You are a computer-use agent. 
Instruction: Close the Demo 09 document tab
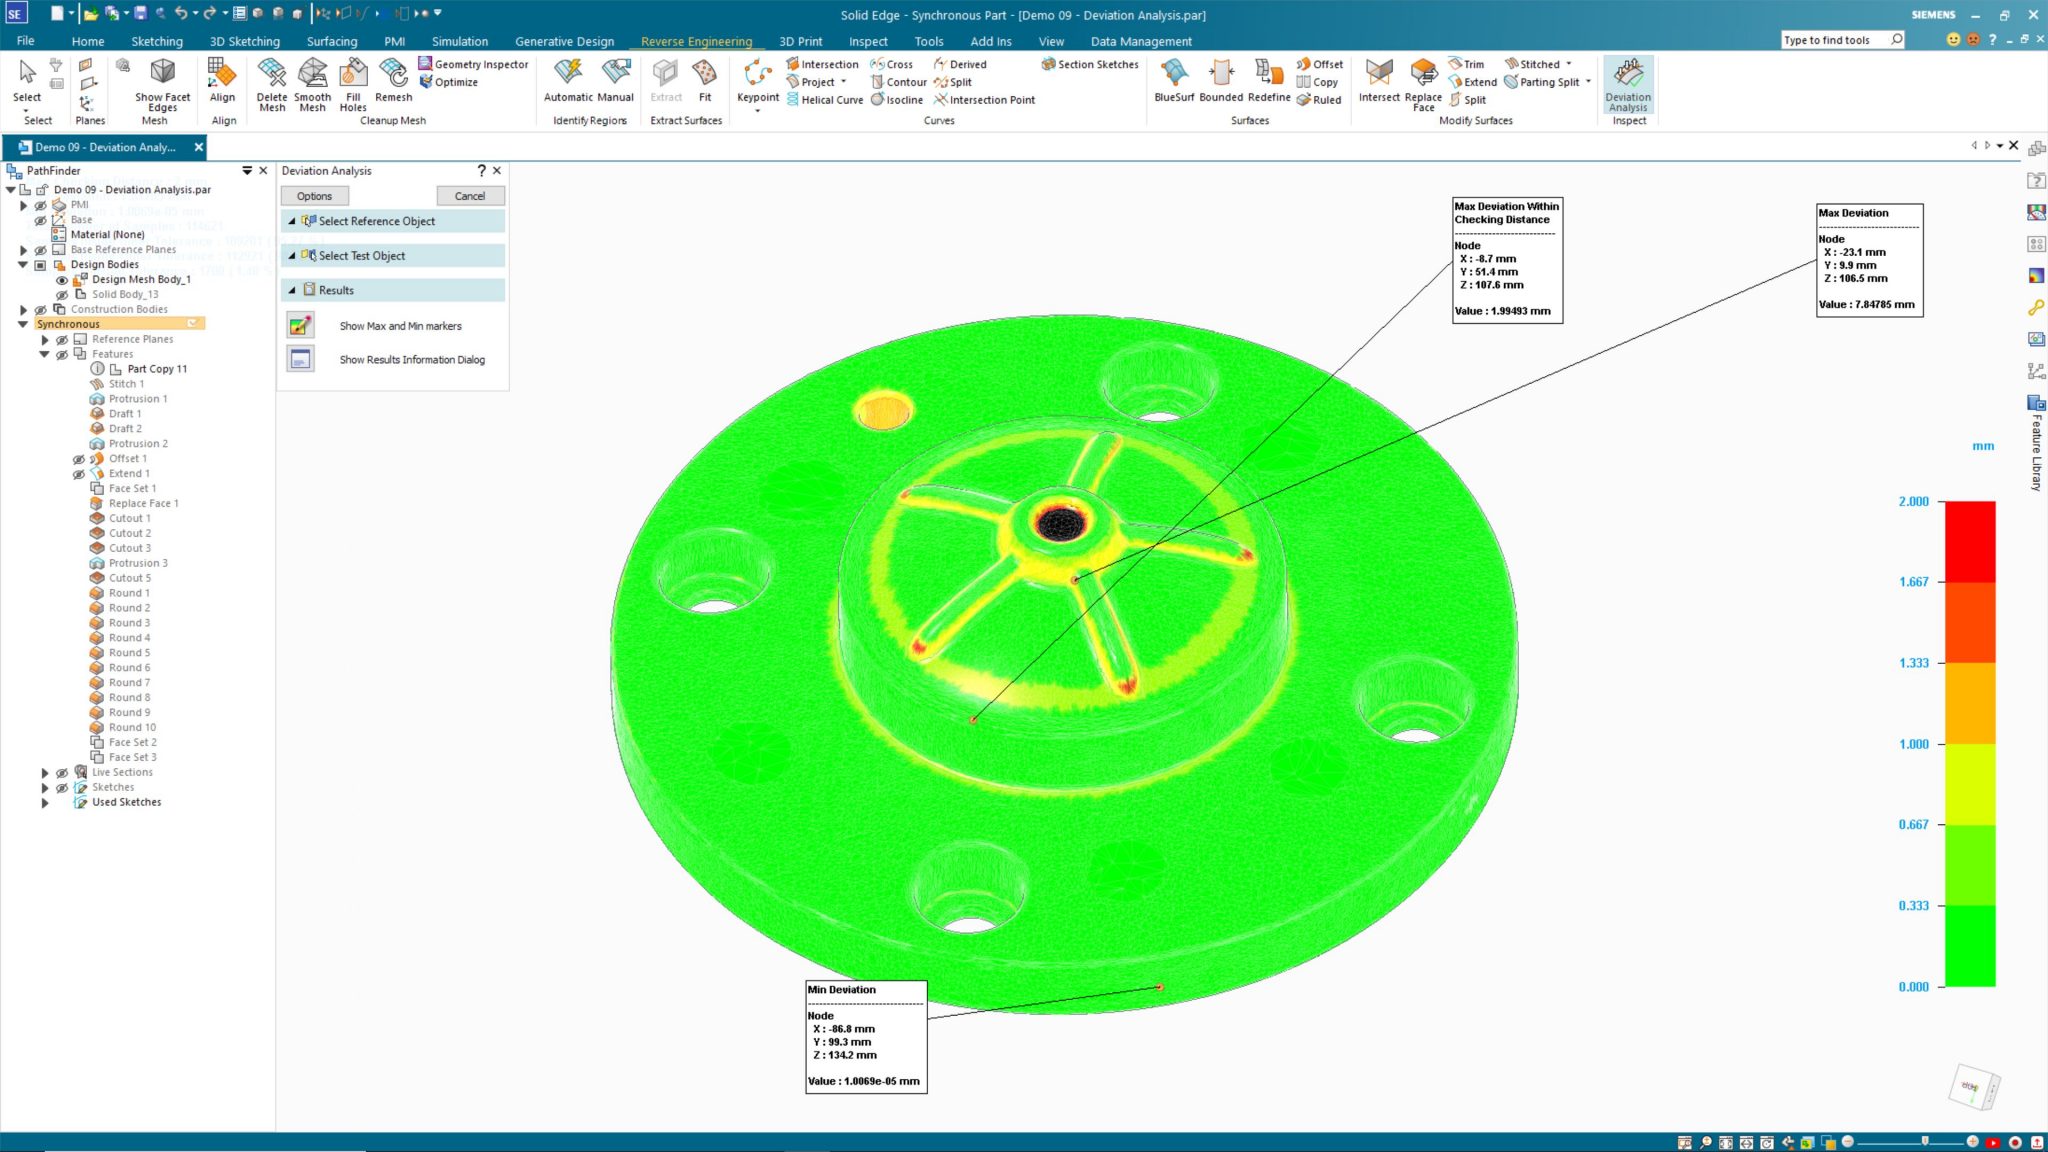pos(198,147)
